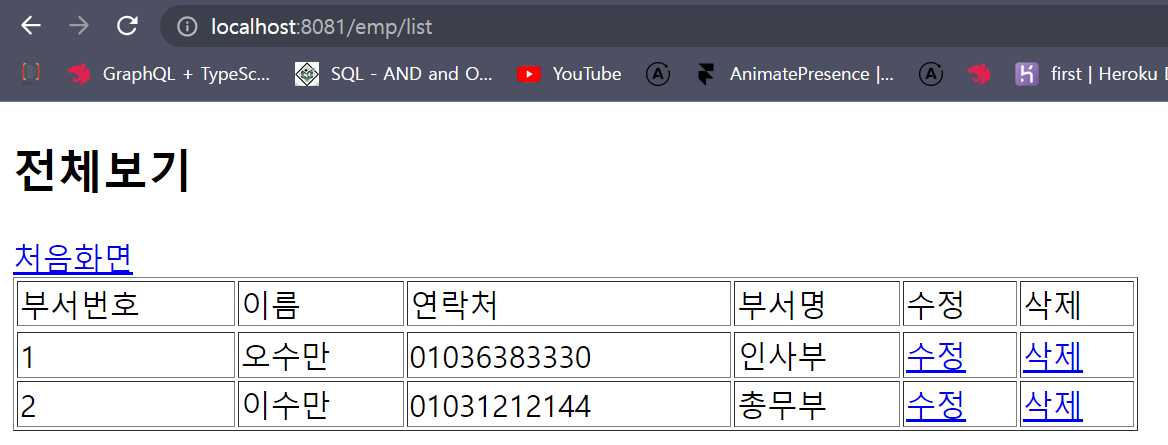Click department number 2 cell
Viewport: 1168px width, 445px height.
pyautogui.click(x=126, y=404)
